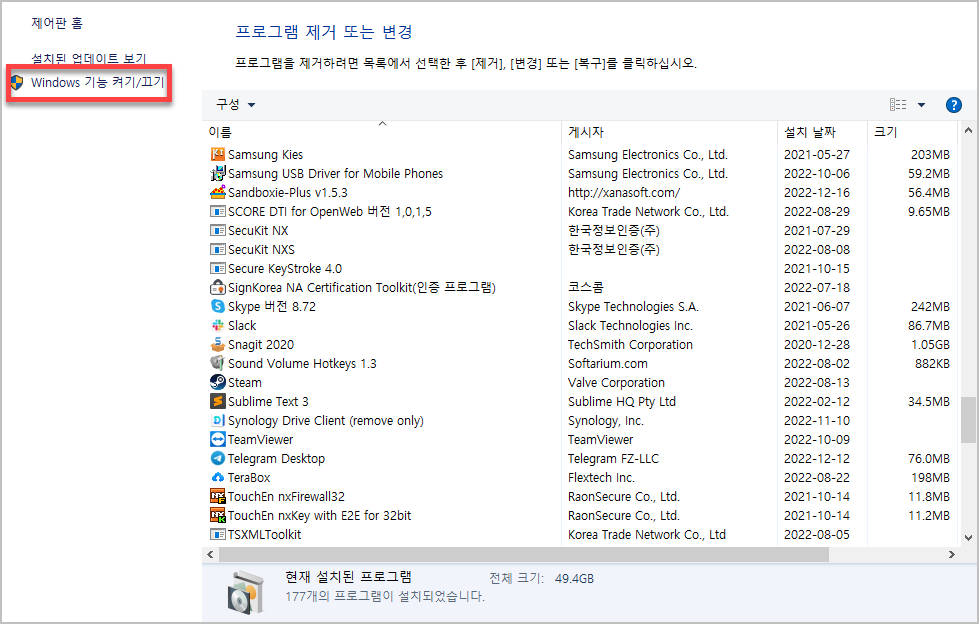This screenshot has width=979, height=624.
Task: Click publisher http://xanasoft.com/
Action: click(624, 192)
